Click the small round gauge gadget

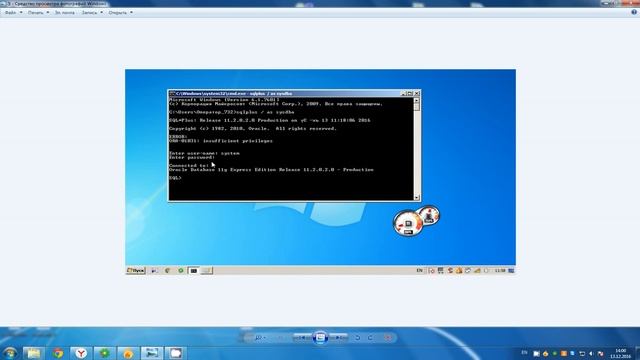pyautogui.click(x=429, y=215)
